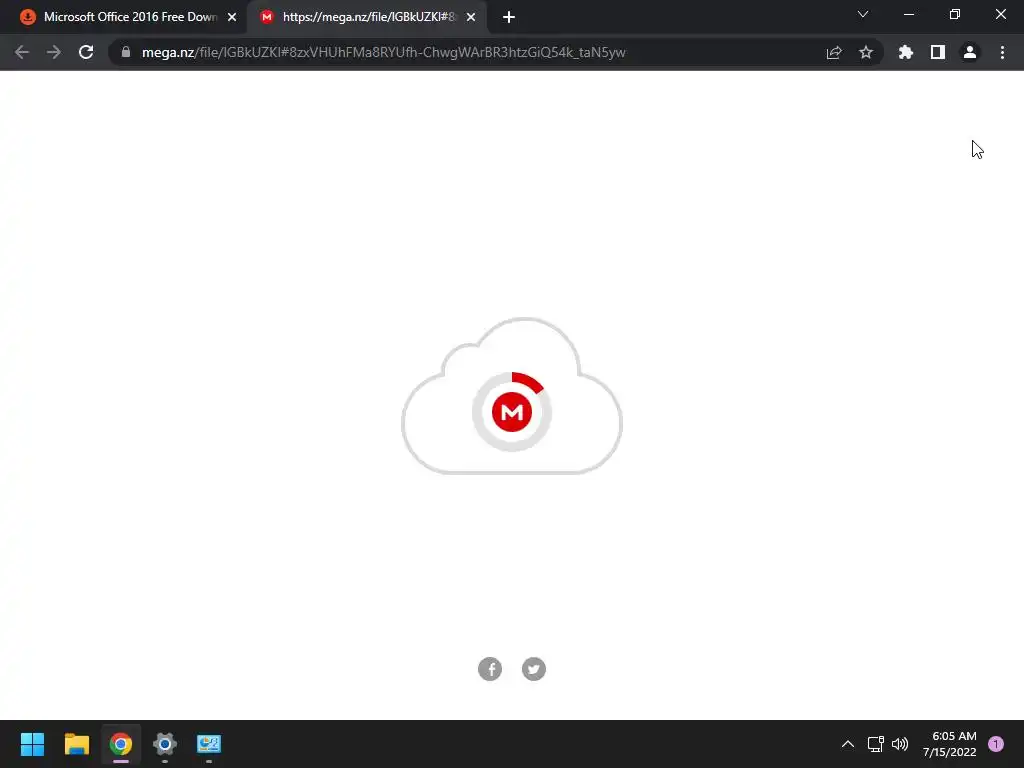
Task: Minimize the Chrome window
Action: pyautogui.click(x=908, y=14)
